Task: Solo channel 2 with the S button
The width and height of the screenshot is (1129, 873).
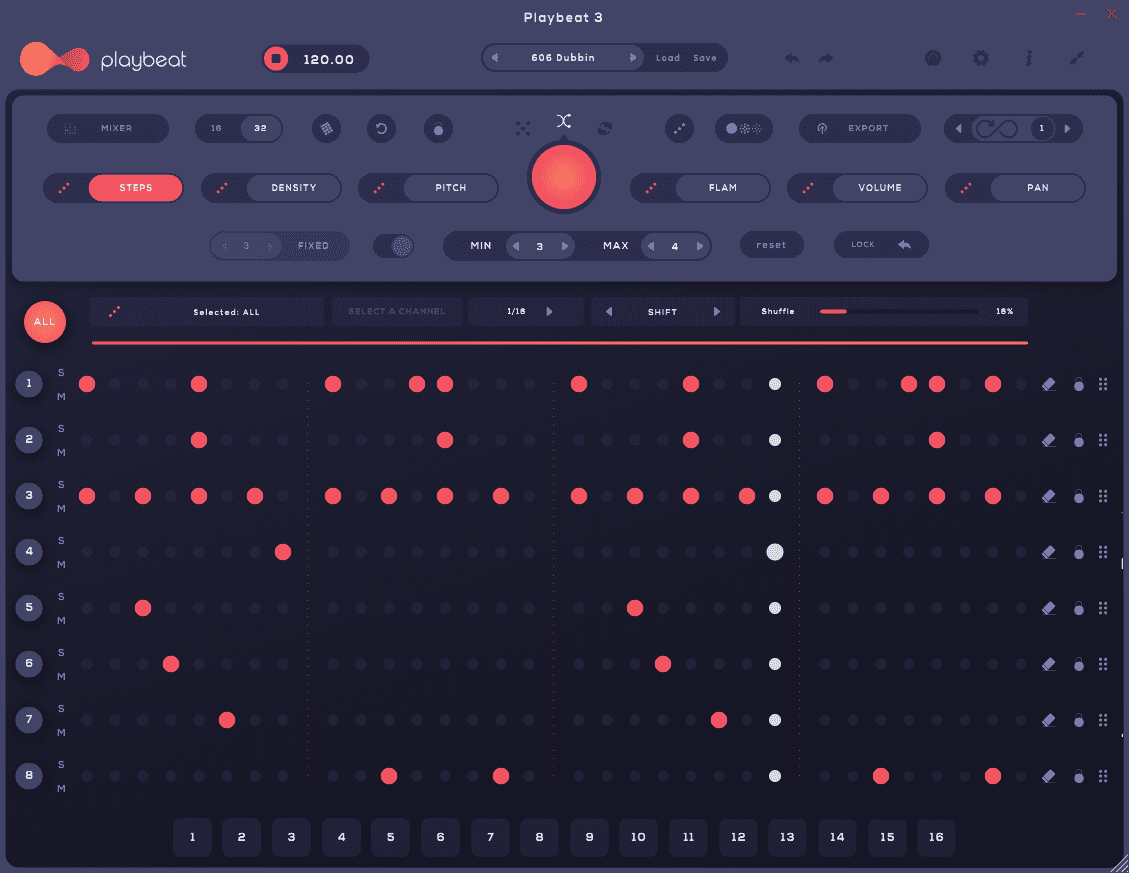Action: tap(61, 429)
